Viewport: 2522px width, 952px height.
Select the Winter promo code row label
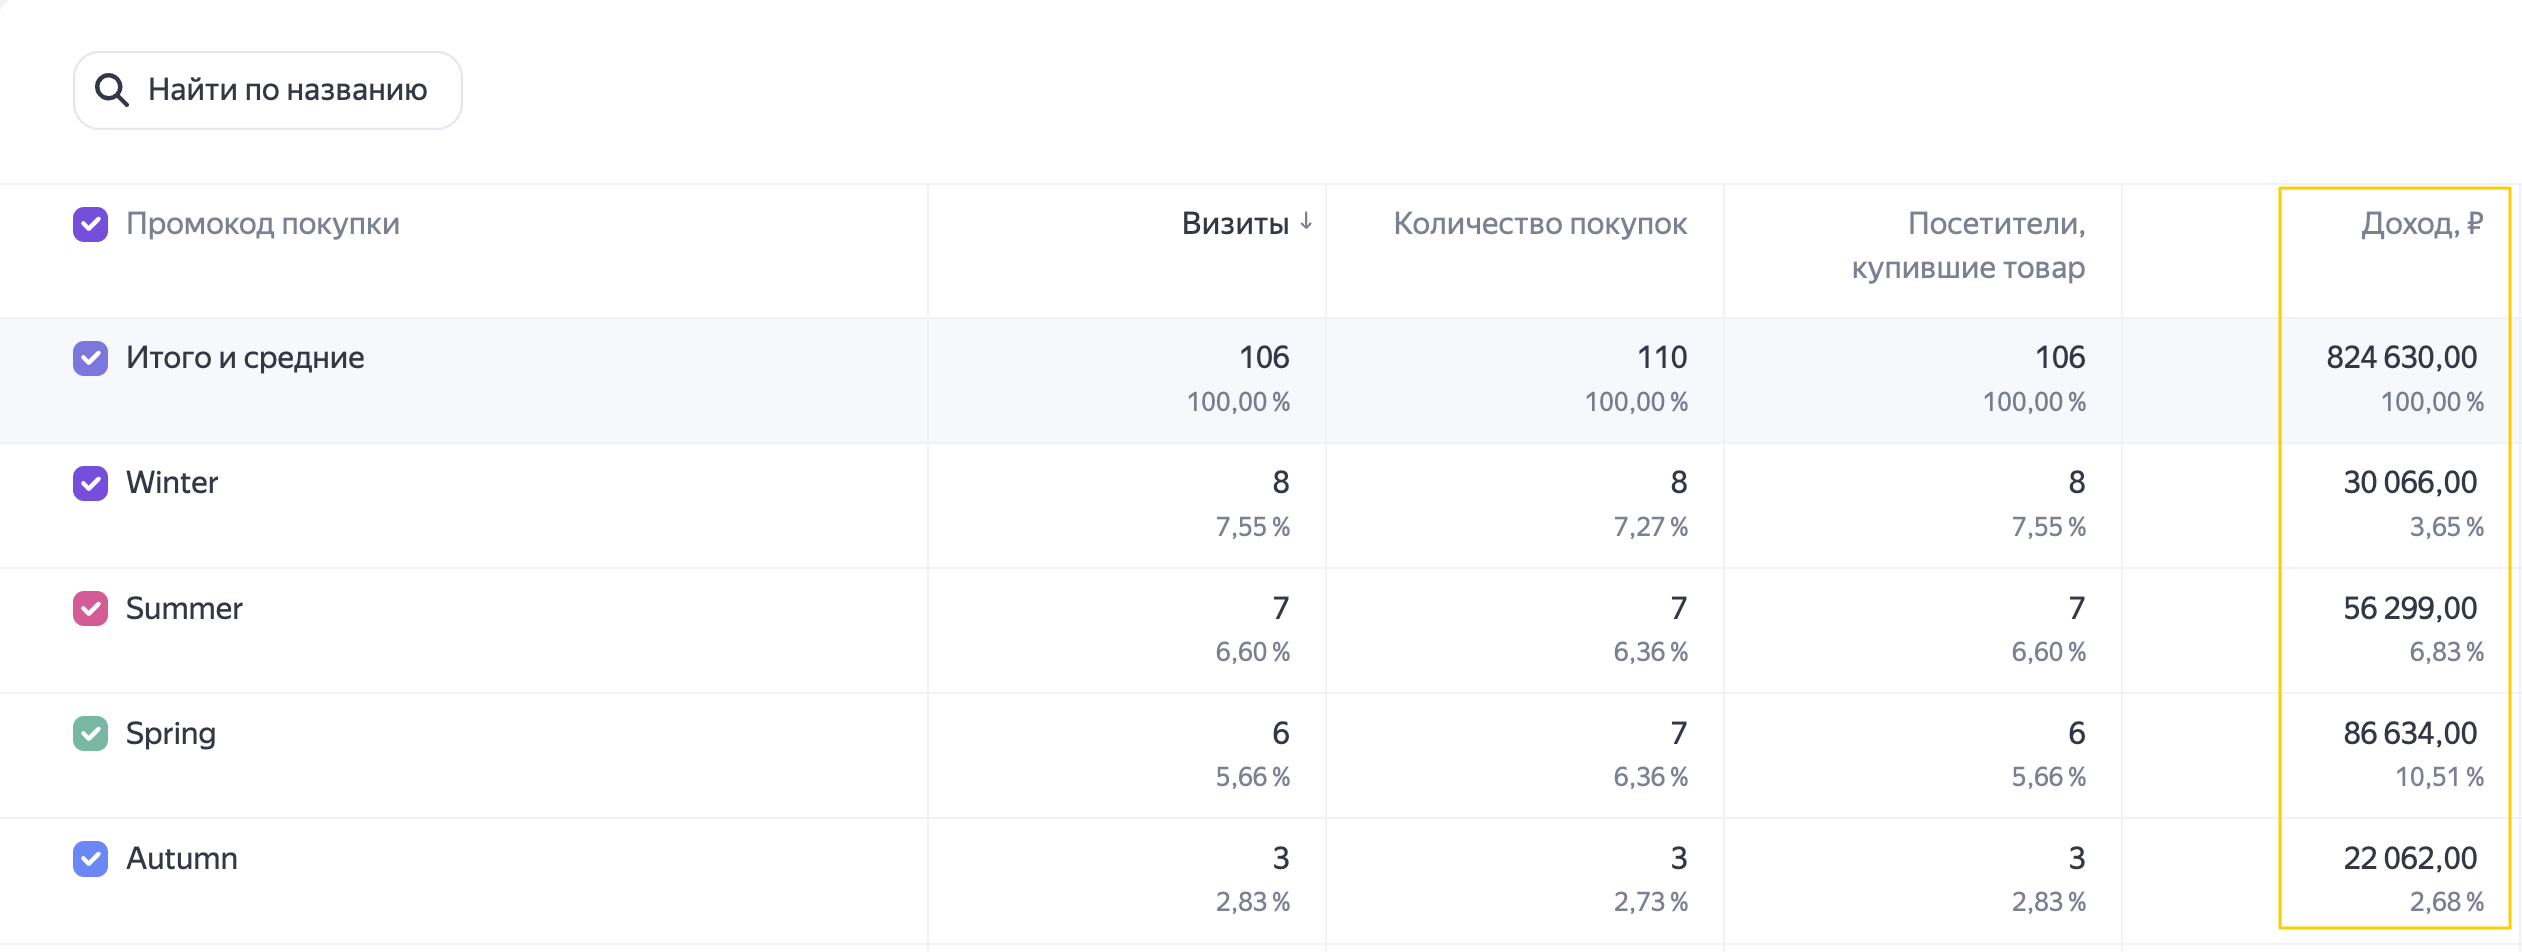tap(172, 483)
